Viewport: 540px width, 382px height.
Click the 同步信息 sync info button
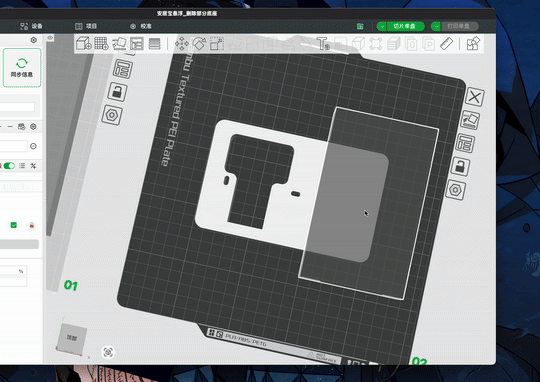pyautogui.click(x=22, y=68)
